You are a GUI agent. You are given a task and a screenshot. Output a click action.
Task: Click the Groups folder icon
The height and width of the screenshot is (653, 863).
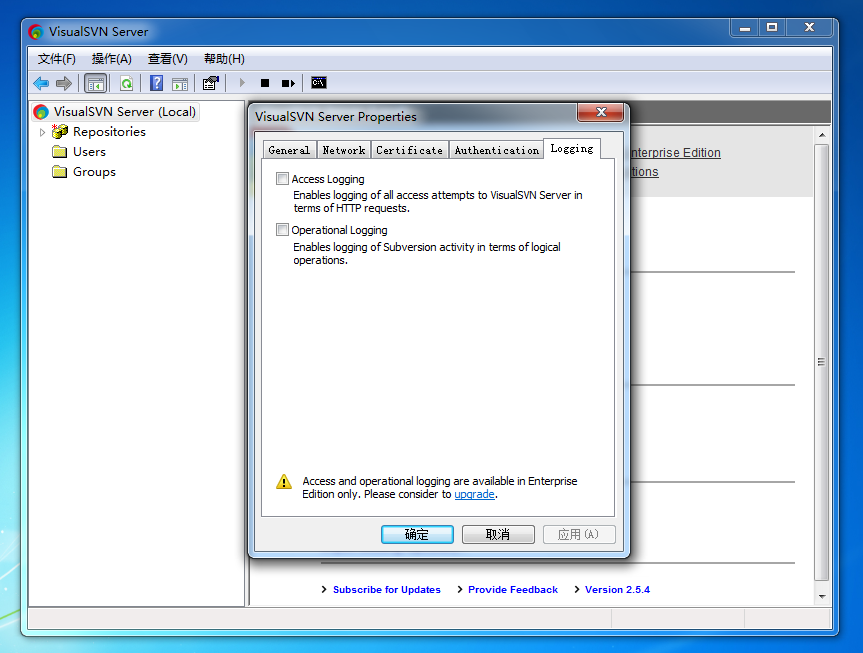[59, 172]
